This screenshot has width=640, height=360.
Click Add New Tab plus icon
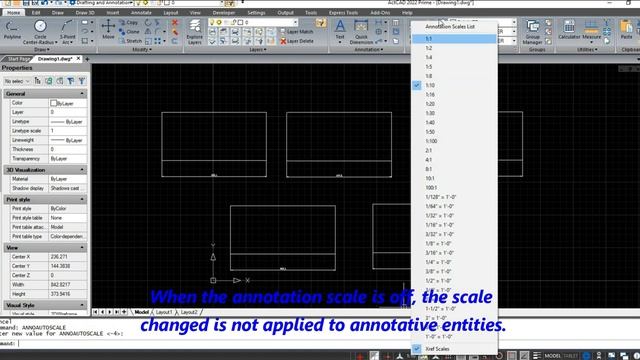pos(87,59)
